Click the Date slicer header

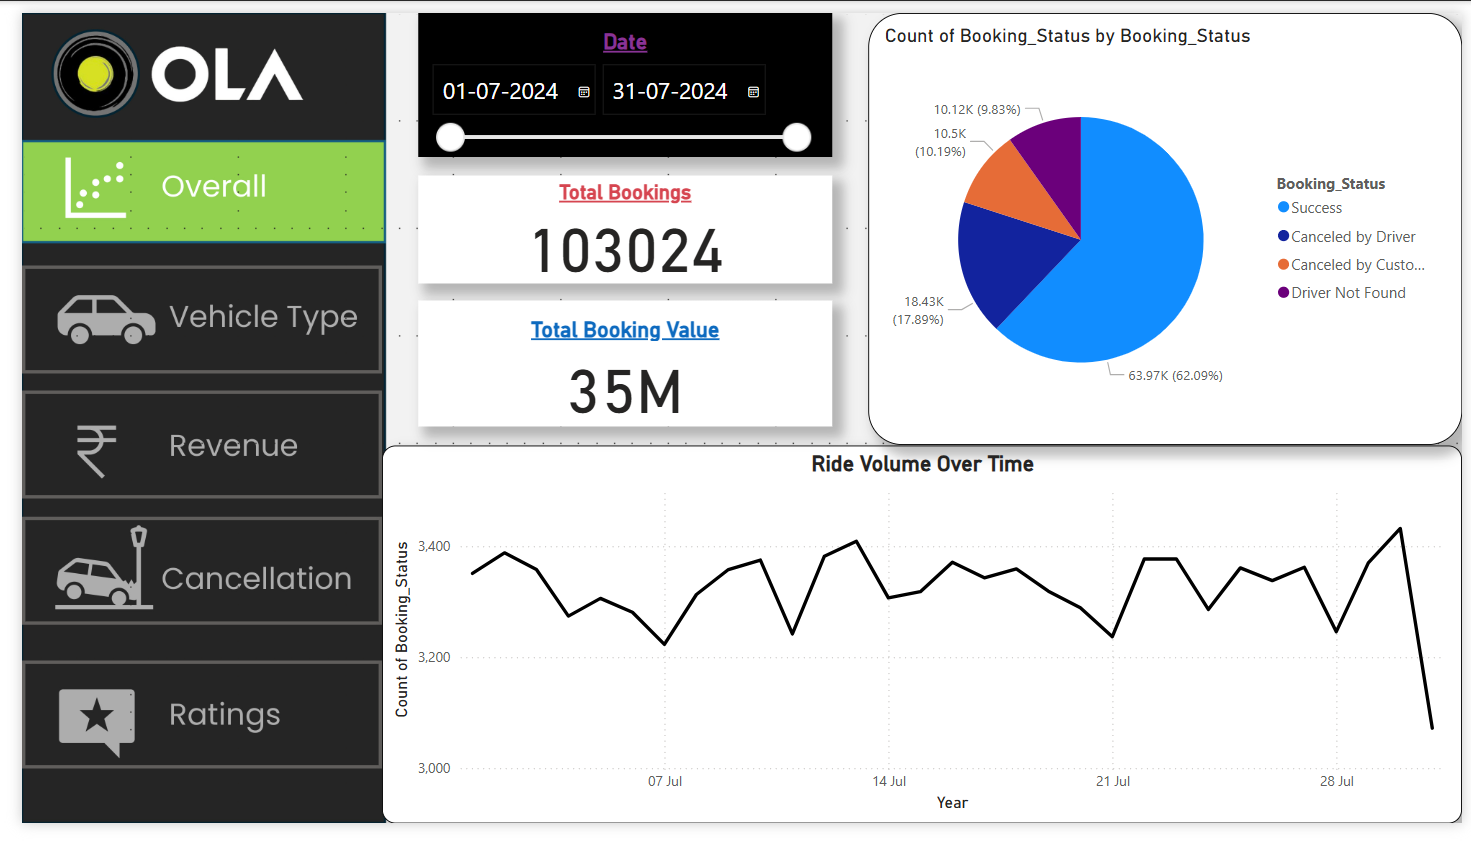[625, 42]
